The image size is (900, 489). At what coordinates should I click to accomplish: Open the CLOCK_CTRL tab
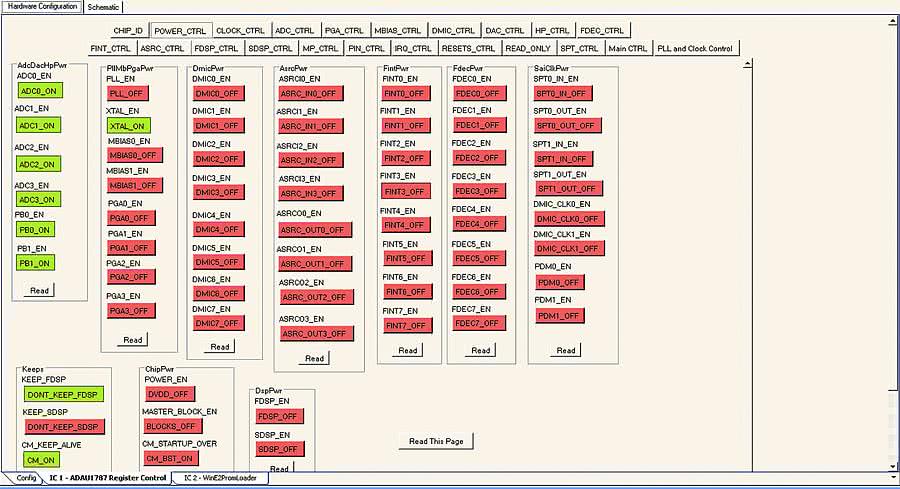pyautogui.click(x=240, y=31)
